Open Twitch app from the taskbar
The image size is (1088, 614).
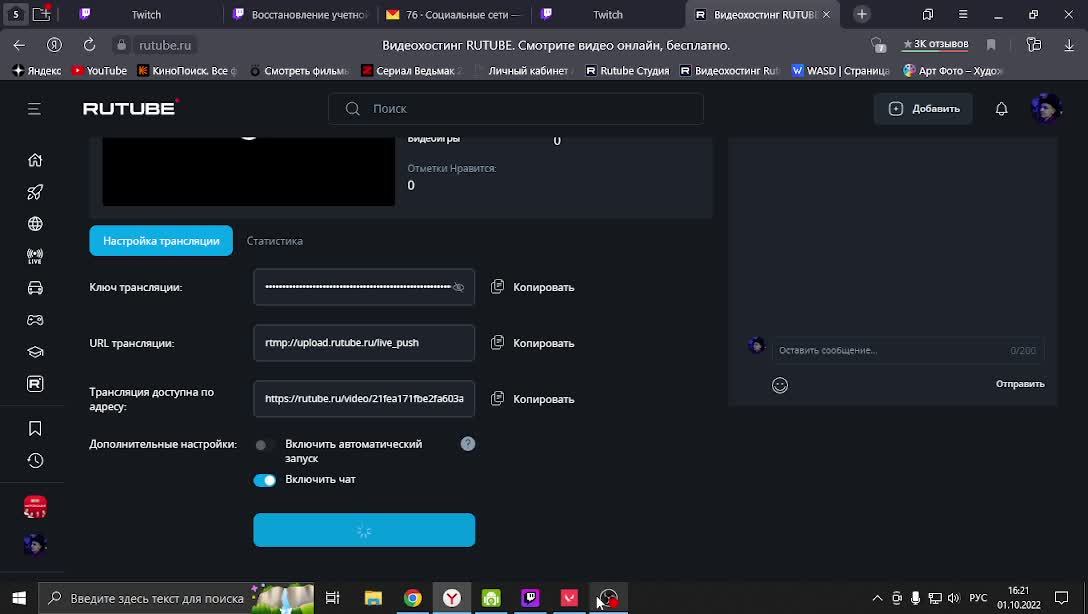[x=530, y=598]
